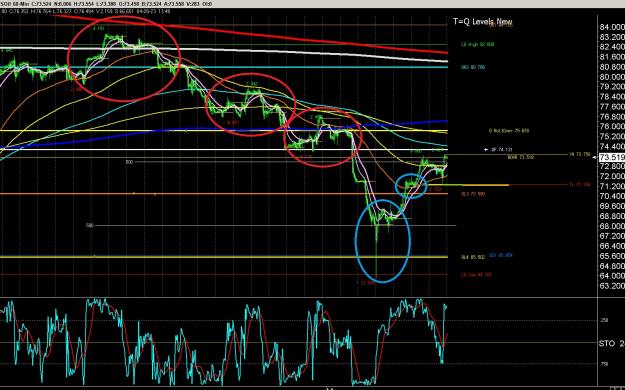
Task: Click the 79.200 price axis label
Action: pyautogui.click(x=612, y=87)
